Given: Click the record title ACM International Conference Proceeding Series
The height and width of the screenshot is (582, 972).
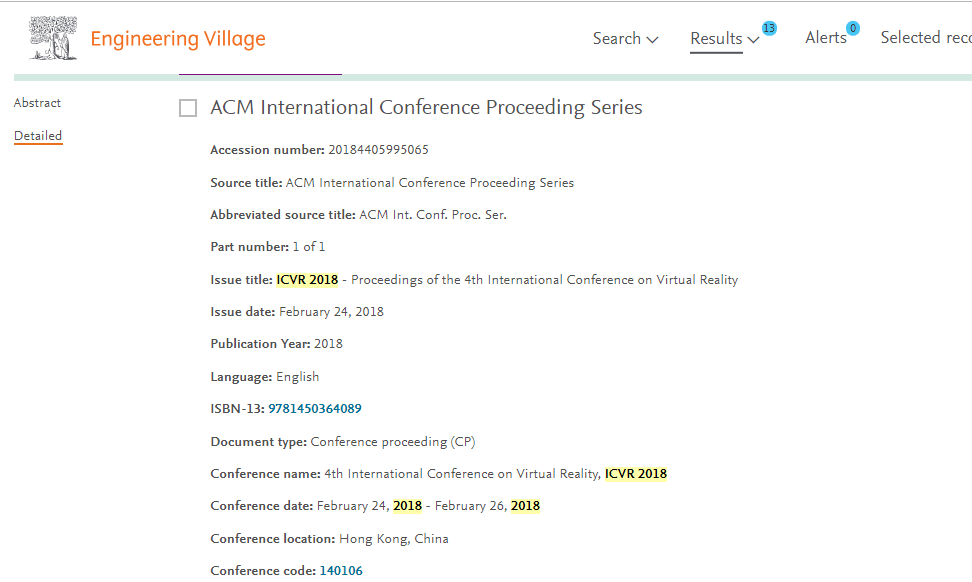Looking at the screenshot, I should point(426,107).
